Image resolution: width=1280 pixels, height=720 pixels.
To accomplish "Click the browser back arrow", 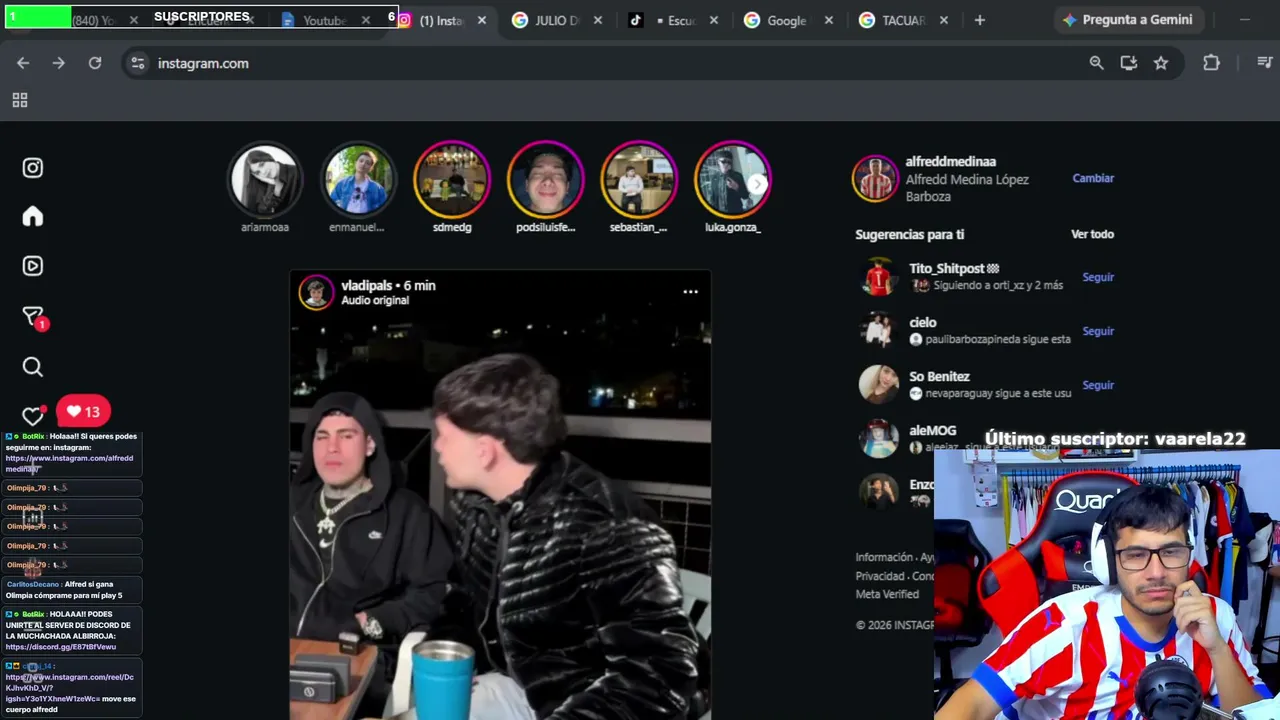I will (23, 63).
